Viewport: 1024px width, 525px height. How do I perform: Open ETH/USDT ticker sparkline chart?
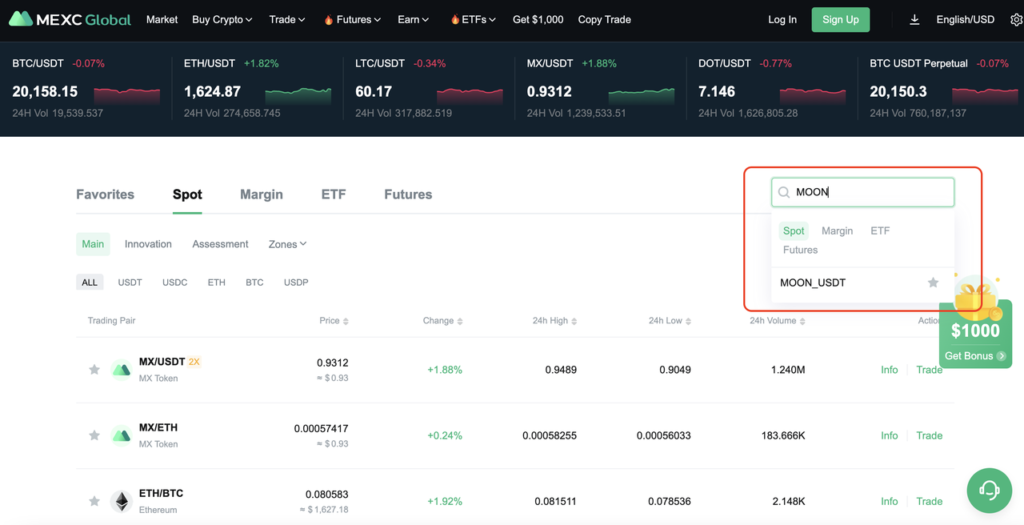(298, 95)
